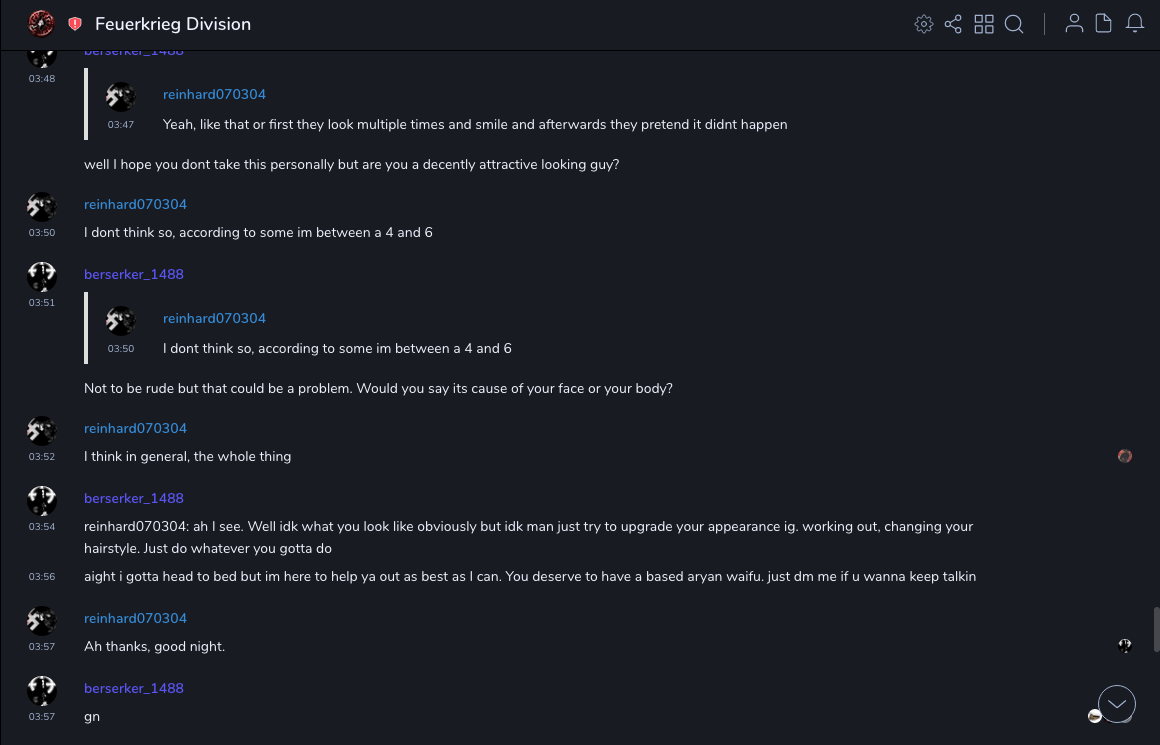This screenshot has width=1160, height=745.
Task: Jump to latest with the down-chevron button
Action: [x=1117, y=704]
